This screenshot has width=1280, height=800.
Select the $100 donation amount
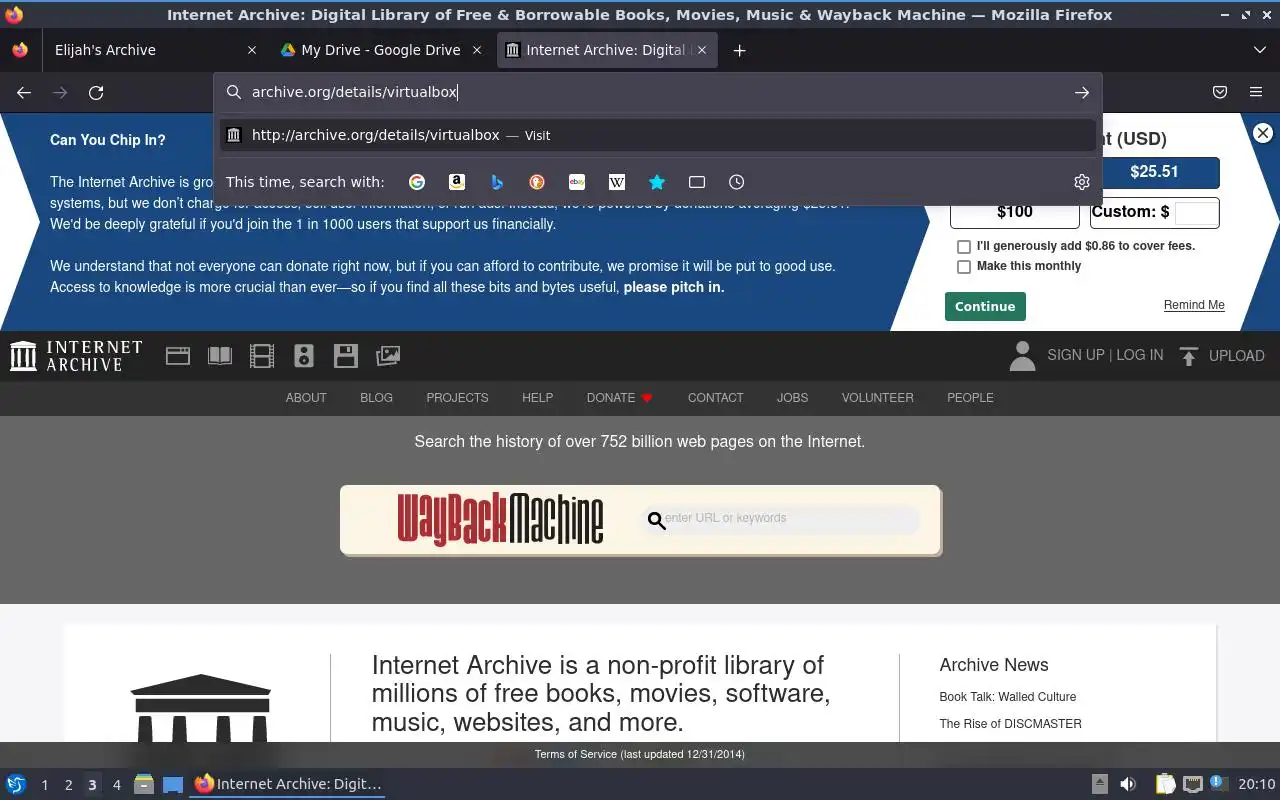1015,212
